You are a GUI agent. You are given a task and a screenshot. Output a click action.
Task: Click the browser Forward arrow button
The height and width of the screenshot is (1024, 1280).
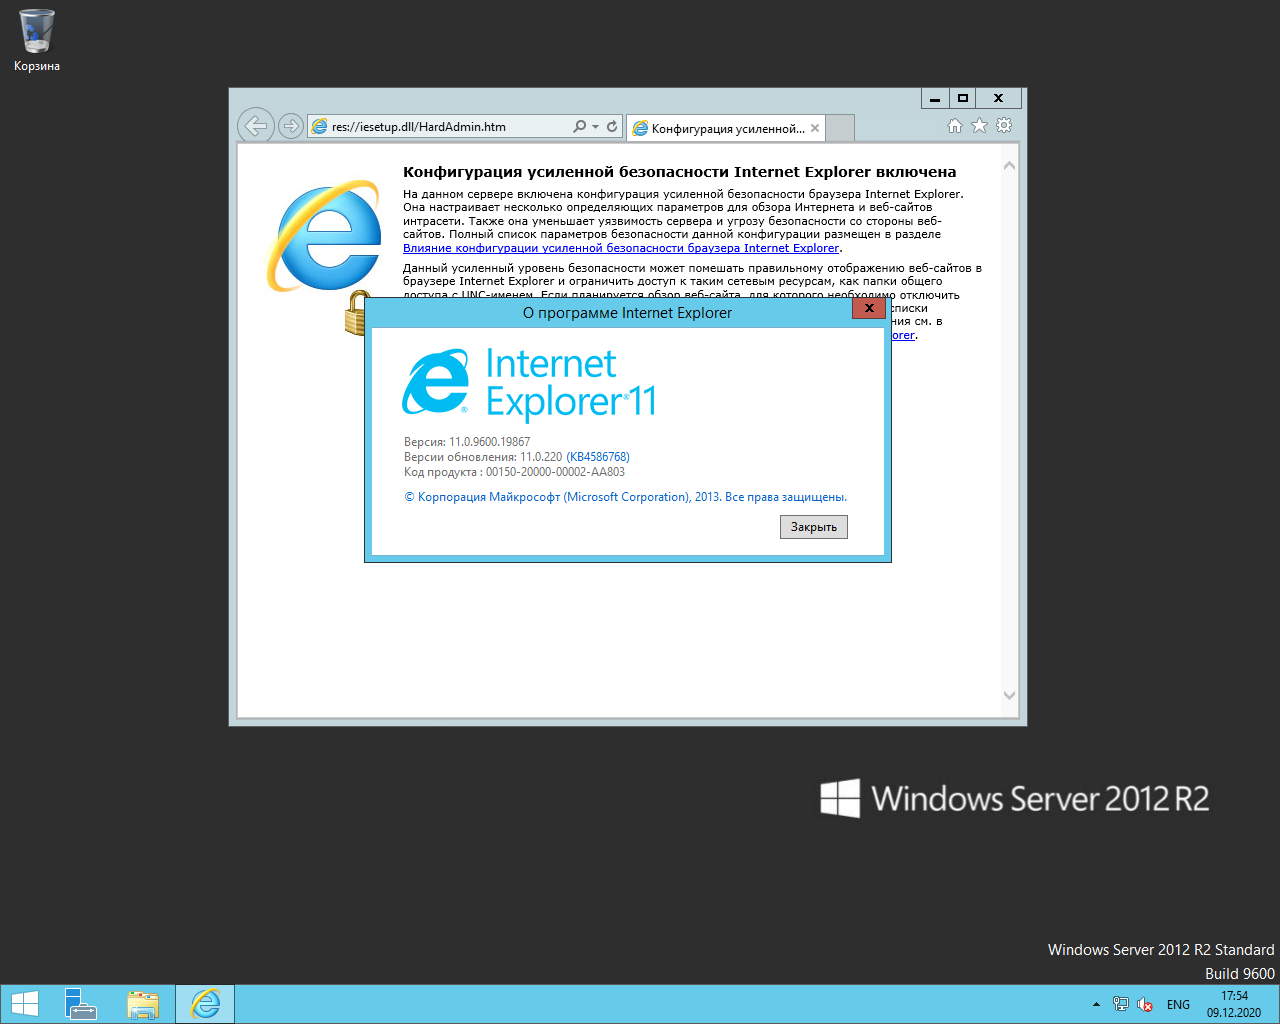point(291,126)
